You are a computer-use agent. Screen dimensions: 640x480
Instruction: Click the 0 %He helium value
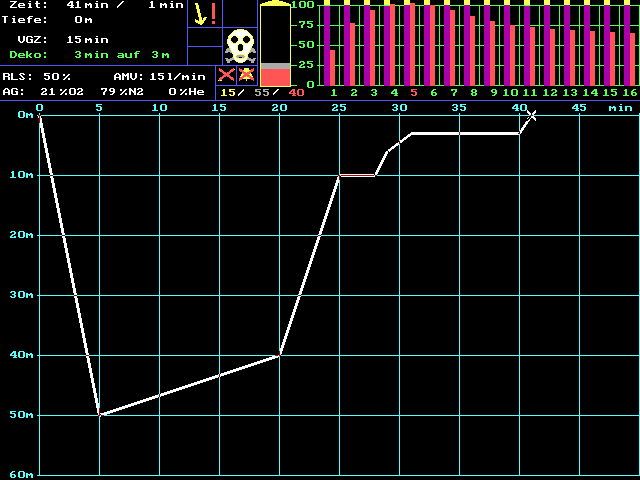click(186, 91)
